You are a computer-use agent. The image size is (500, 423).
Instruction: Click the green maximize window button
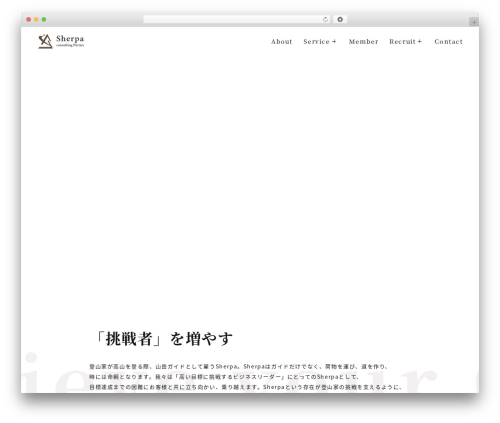(44, 19)
